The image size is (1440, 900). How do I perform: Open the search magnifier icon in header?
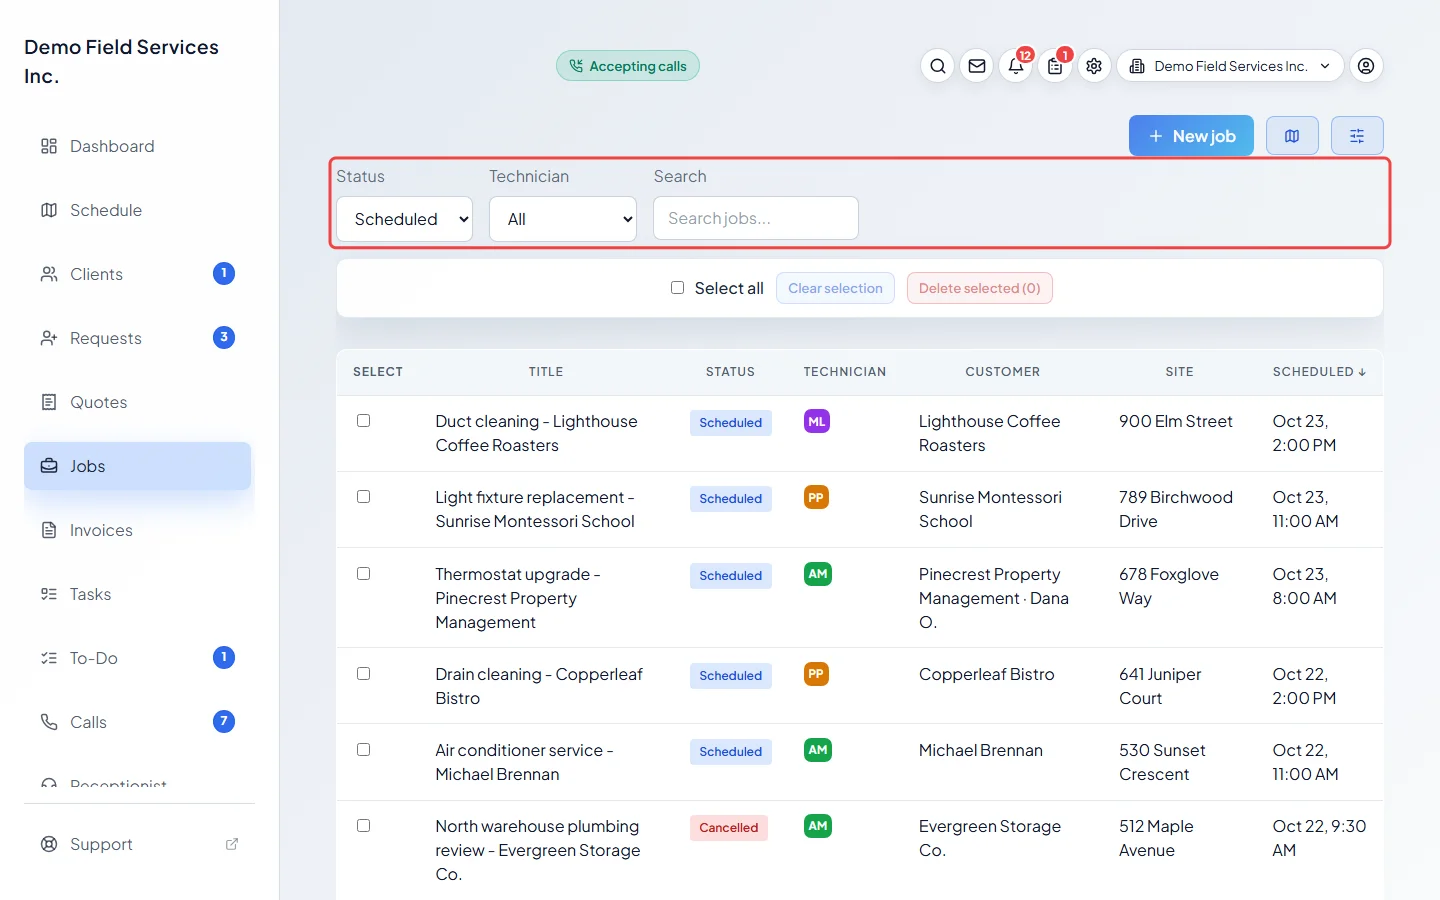938,66
